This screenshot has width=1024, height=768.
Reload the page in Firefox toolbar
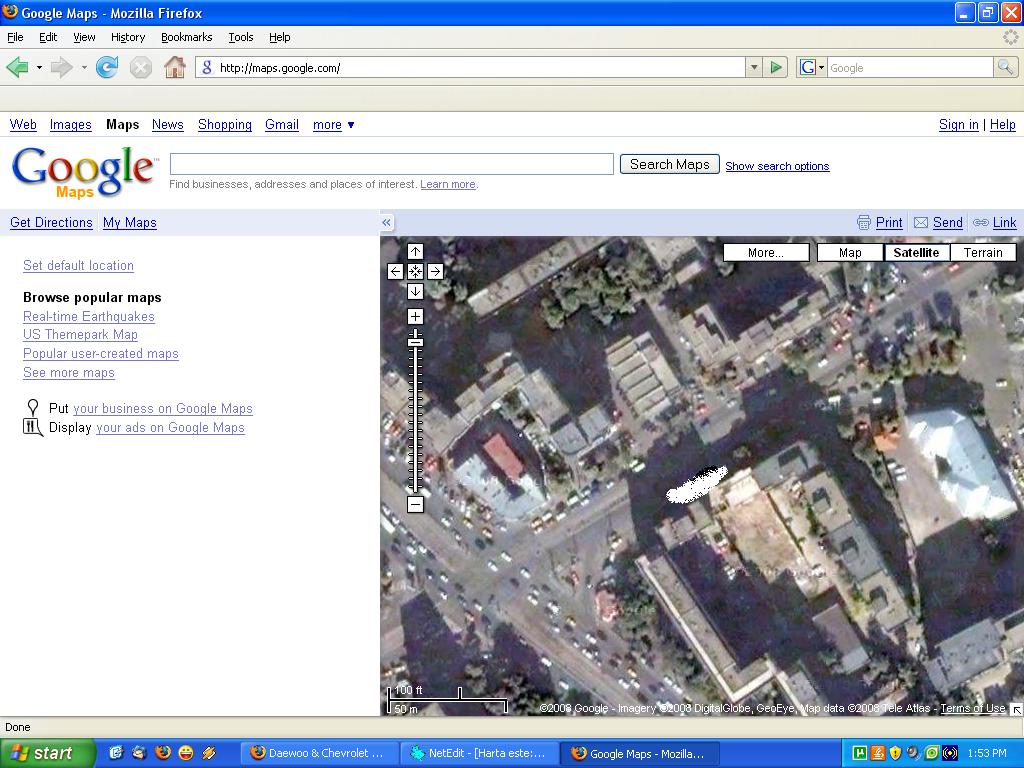click(x=107, y=67)
